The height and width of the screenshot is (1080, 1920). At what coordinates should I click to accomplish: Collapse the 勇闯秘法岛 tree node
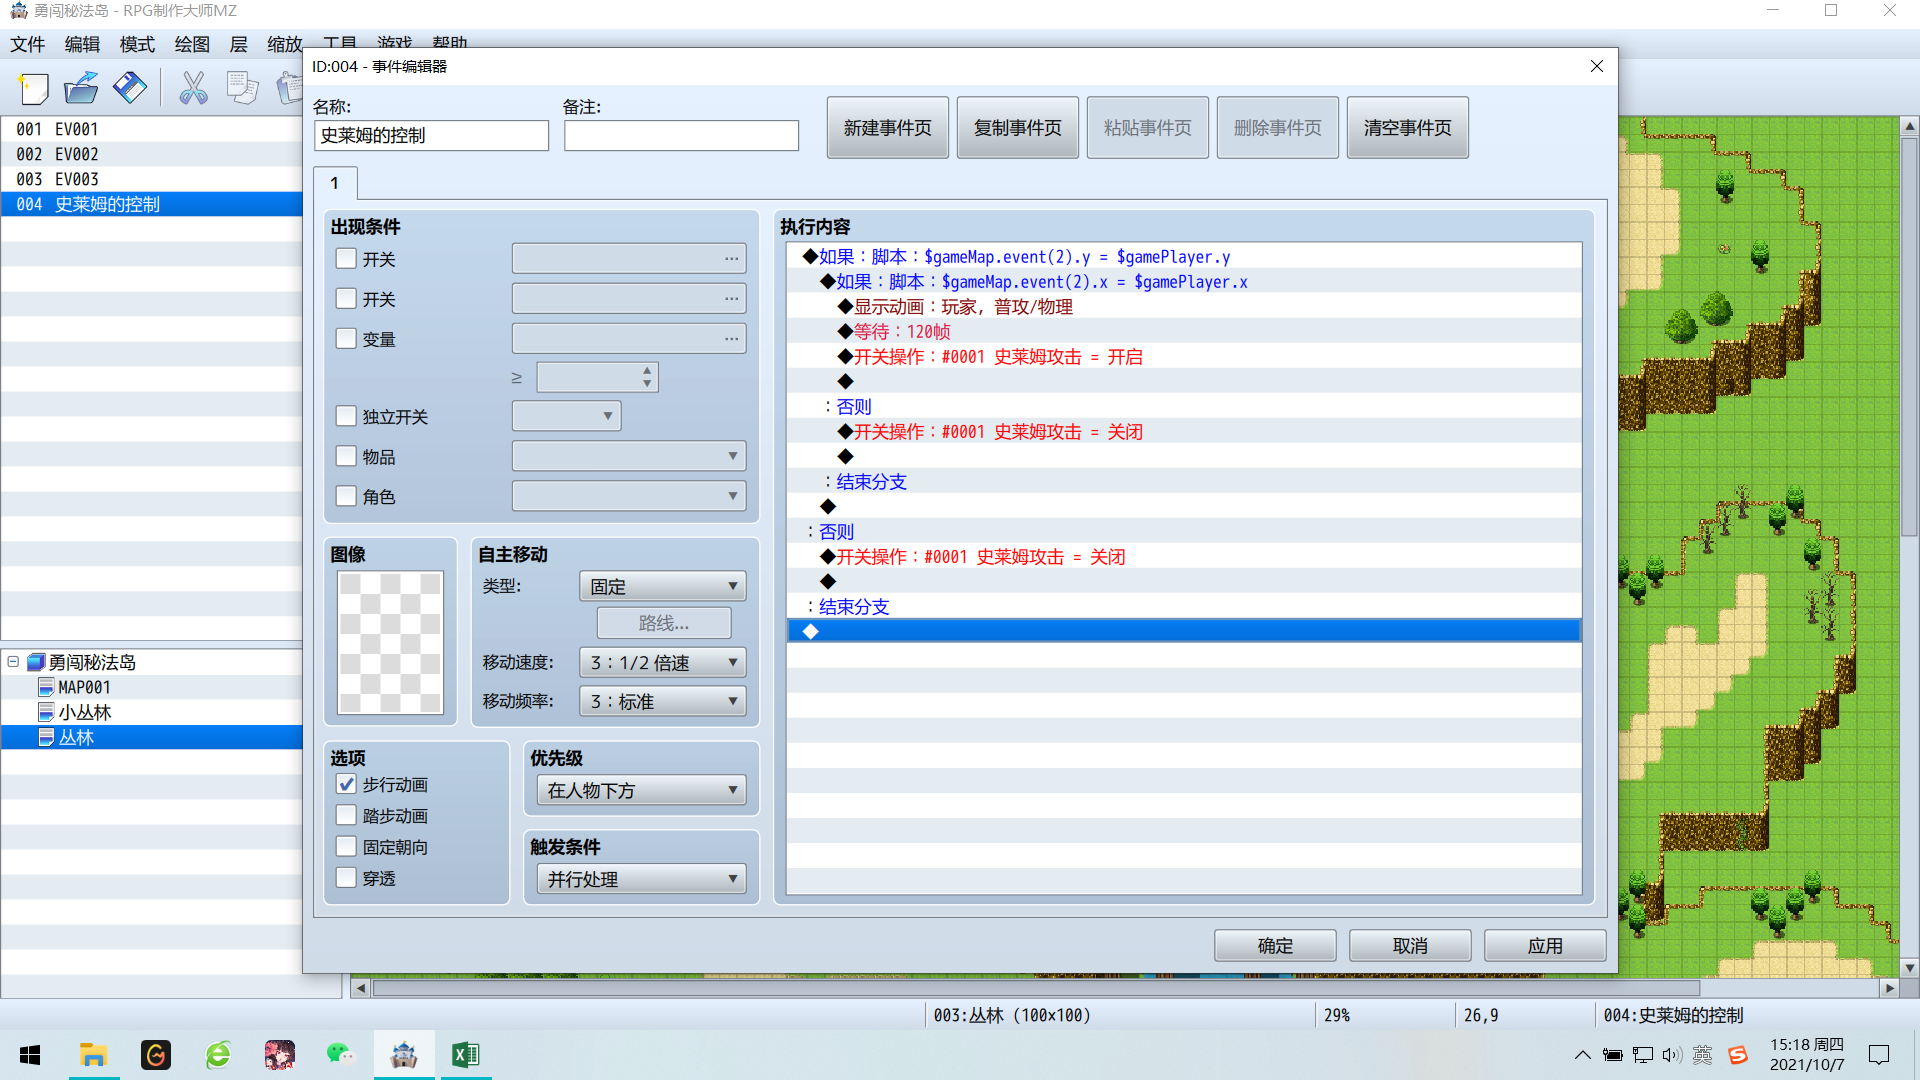[x=13, y=661]
